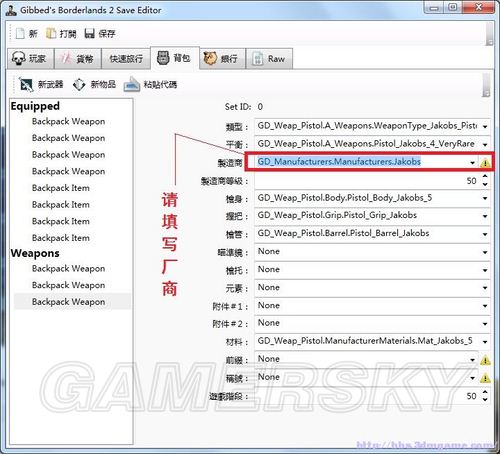The image size is (500, 454).
Task: Increase the manufacturer grade stepper value
Action: [x=485, y=176]
